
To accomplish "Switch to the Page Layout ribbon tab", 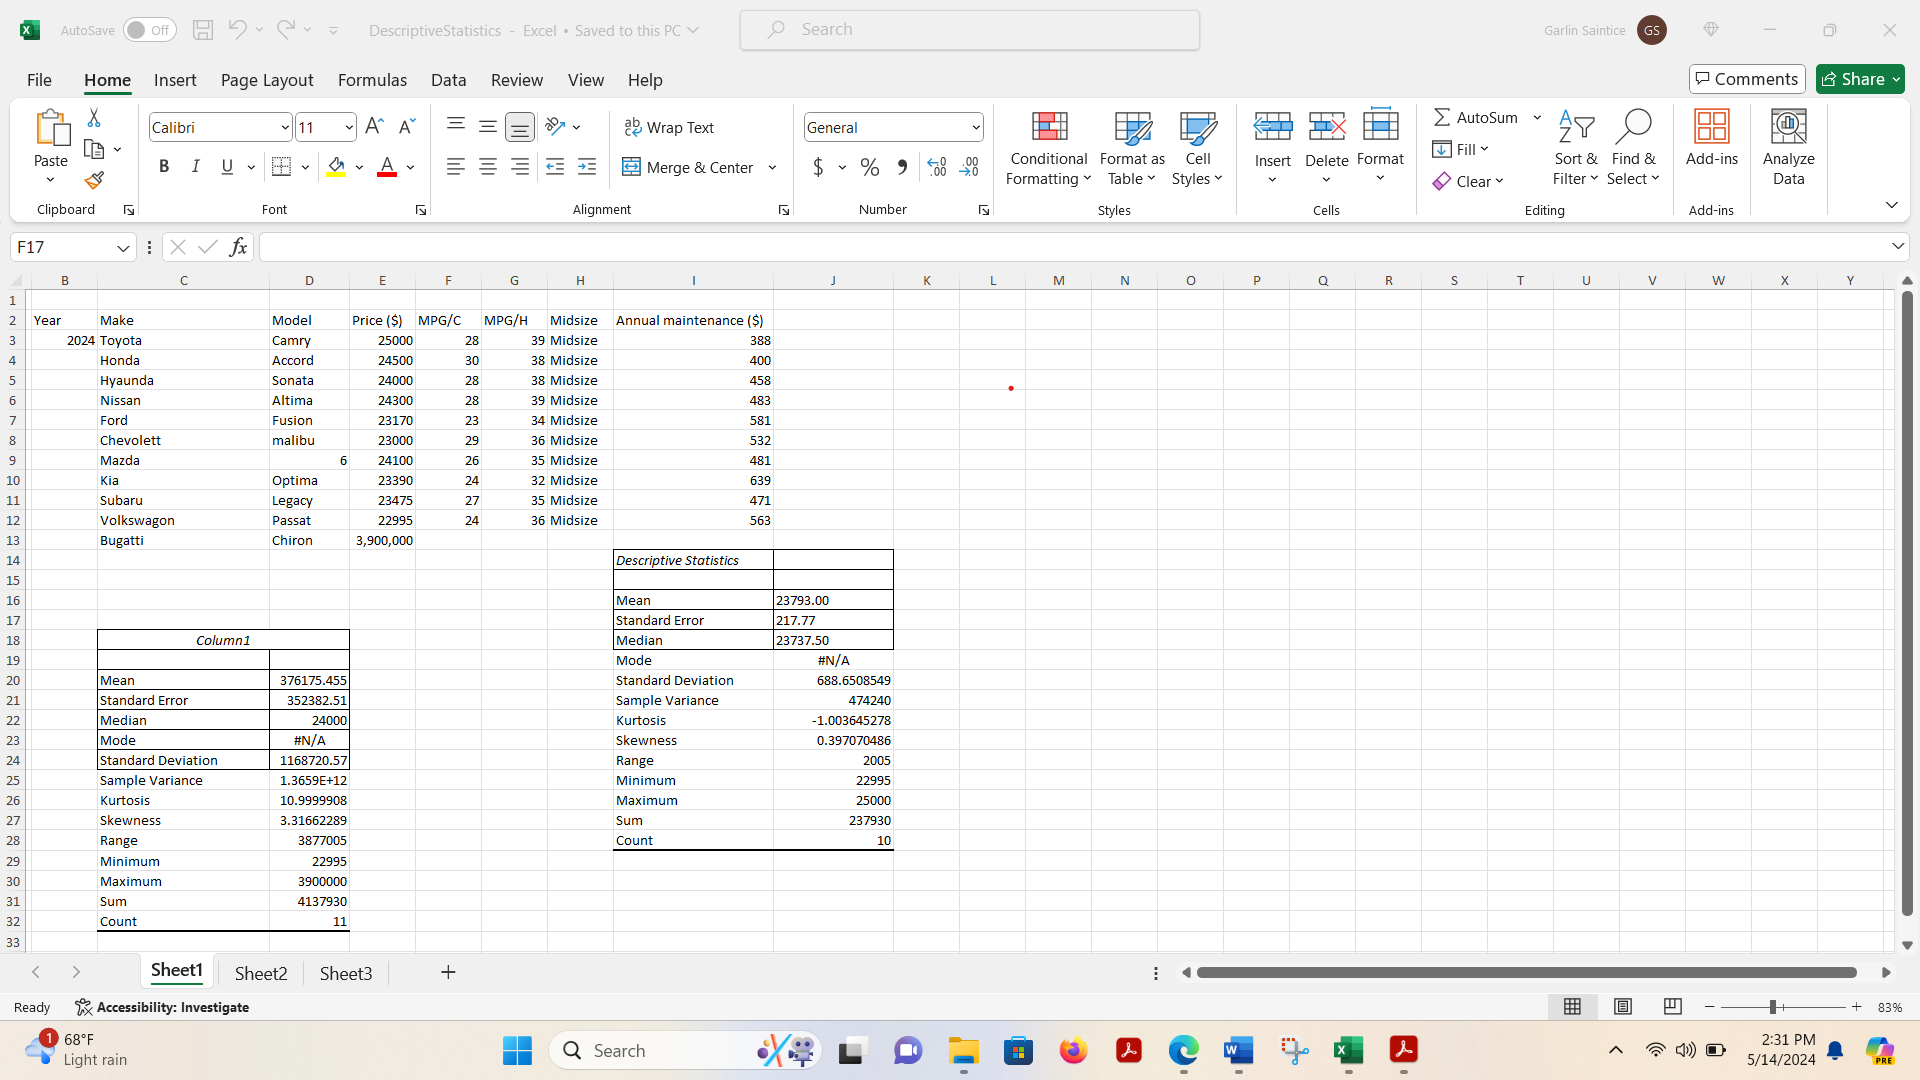I will click(x=267, y=80).
